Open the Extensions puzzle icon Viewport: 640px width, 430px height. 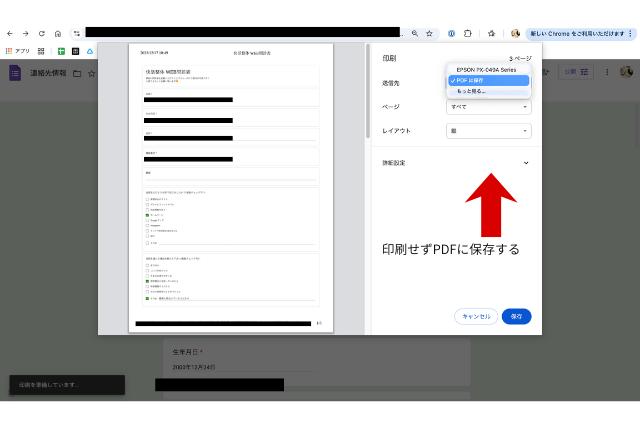tap(468, 33)
